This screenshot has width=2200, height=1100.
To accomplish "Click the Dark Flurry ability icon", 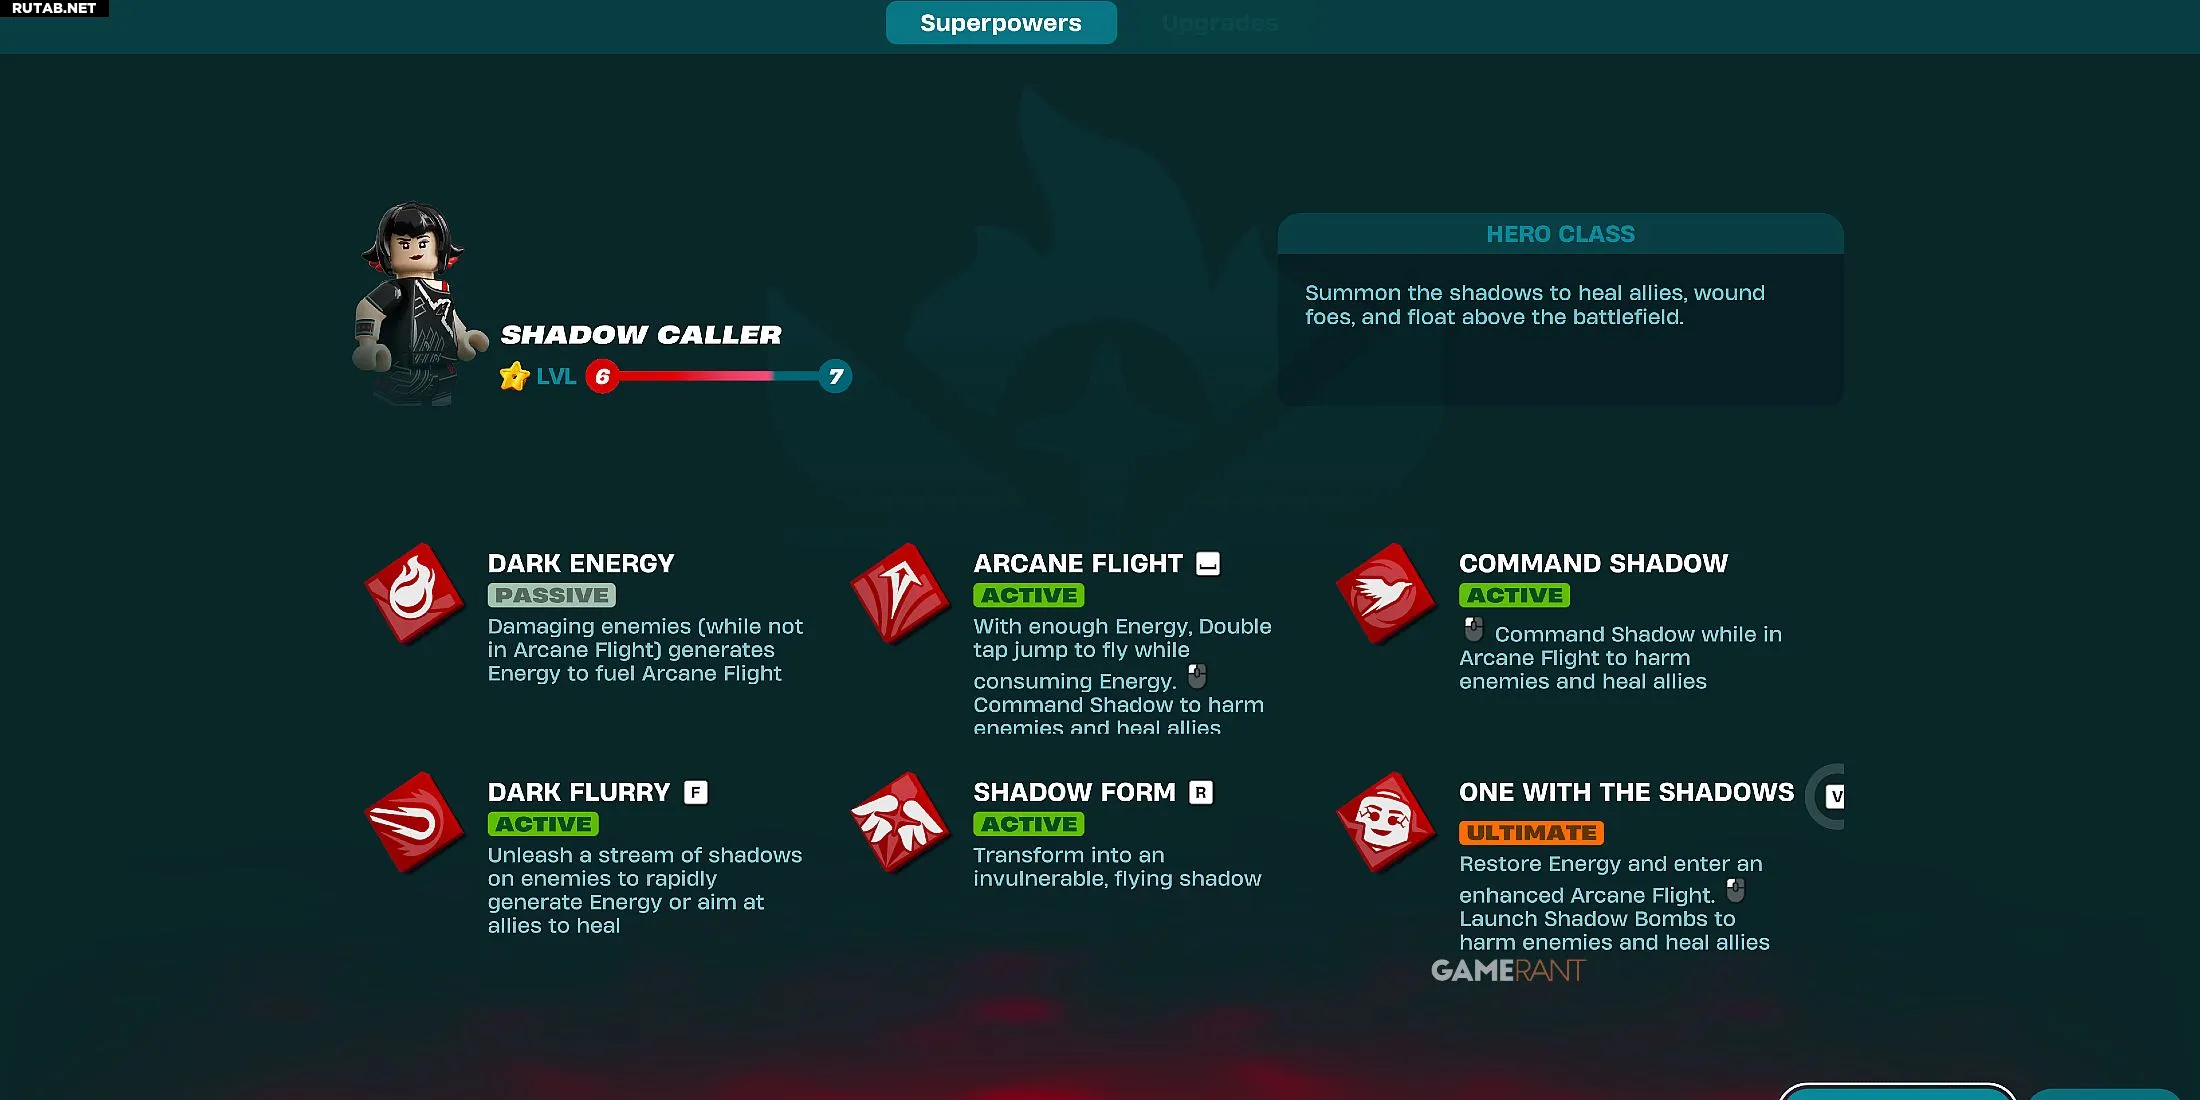I will (414, 823).
